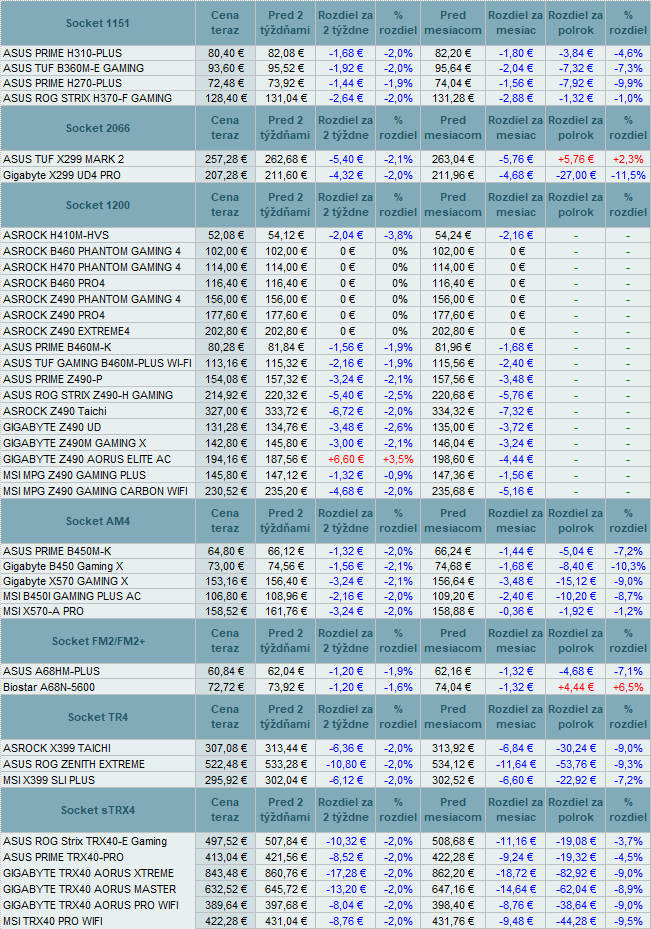
Task: Select the MSI B450I GAMING PLUS AC name
Action: click(72, 597)
